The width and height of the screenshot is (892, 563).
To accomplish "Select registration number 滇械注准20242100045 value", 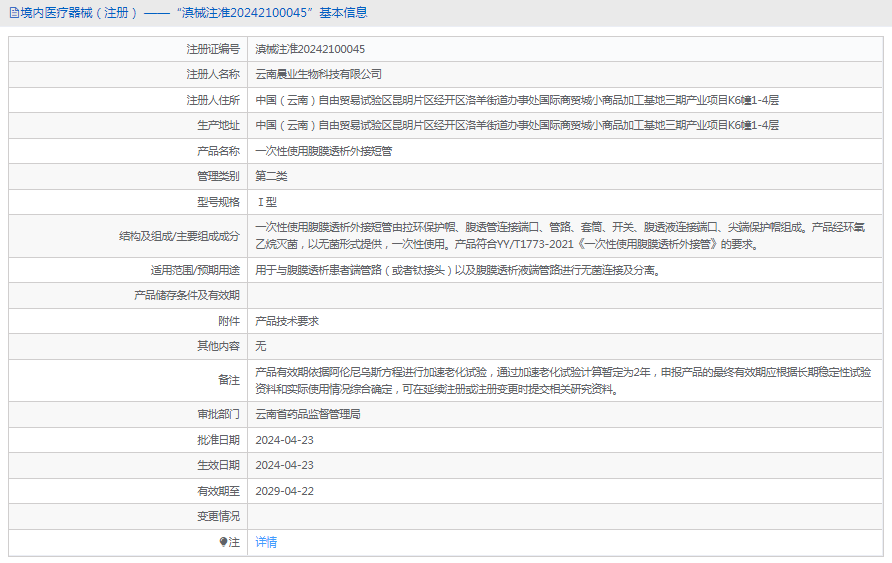I will tap(310, 49).
